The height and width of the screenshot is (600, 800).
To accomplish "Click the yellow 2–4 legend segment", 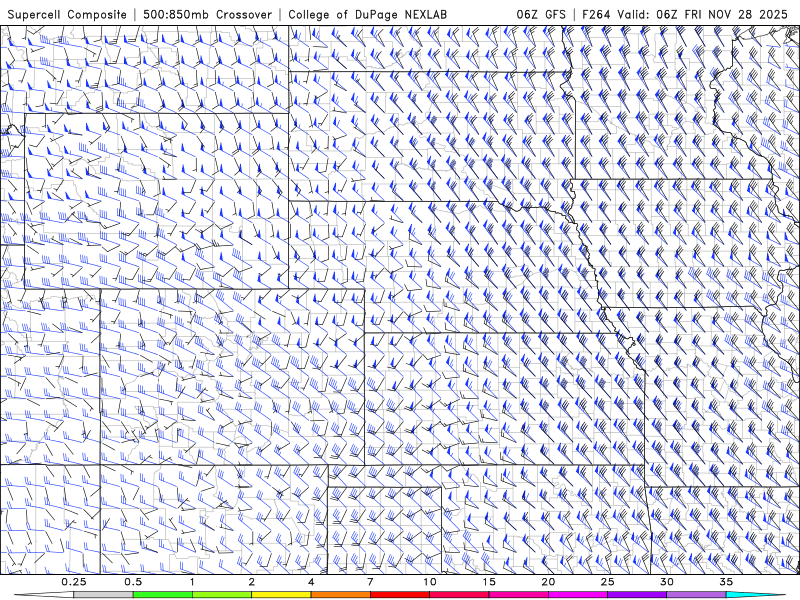I will 281,595.
